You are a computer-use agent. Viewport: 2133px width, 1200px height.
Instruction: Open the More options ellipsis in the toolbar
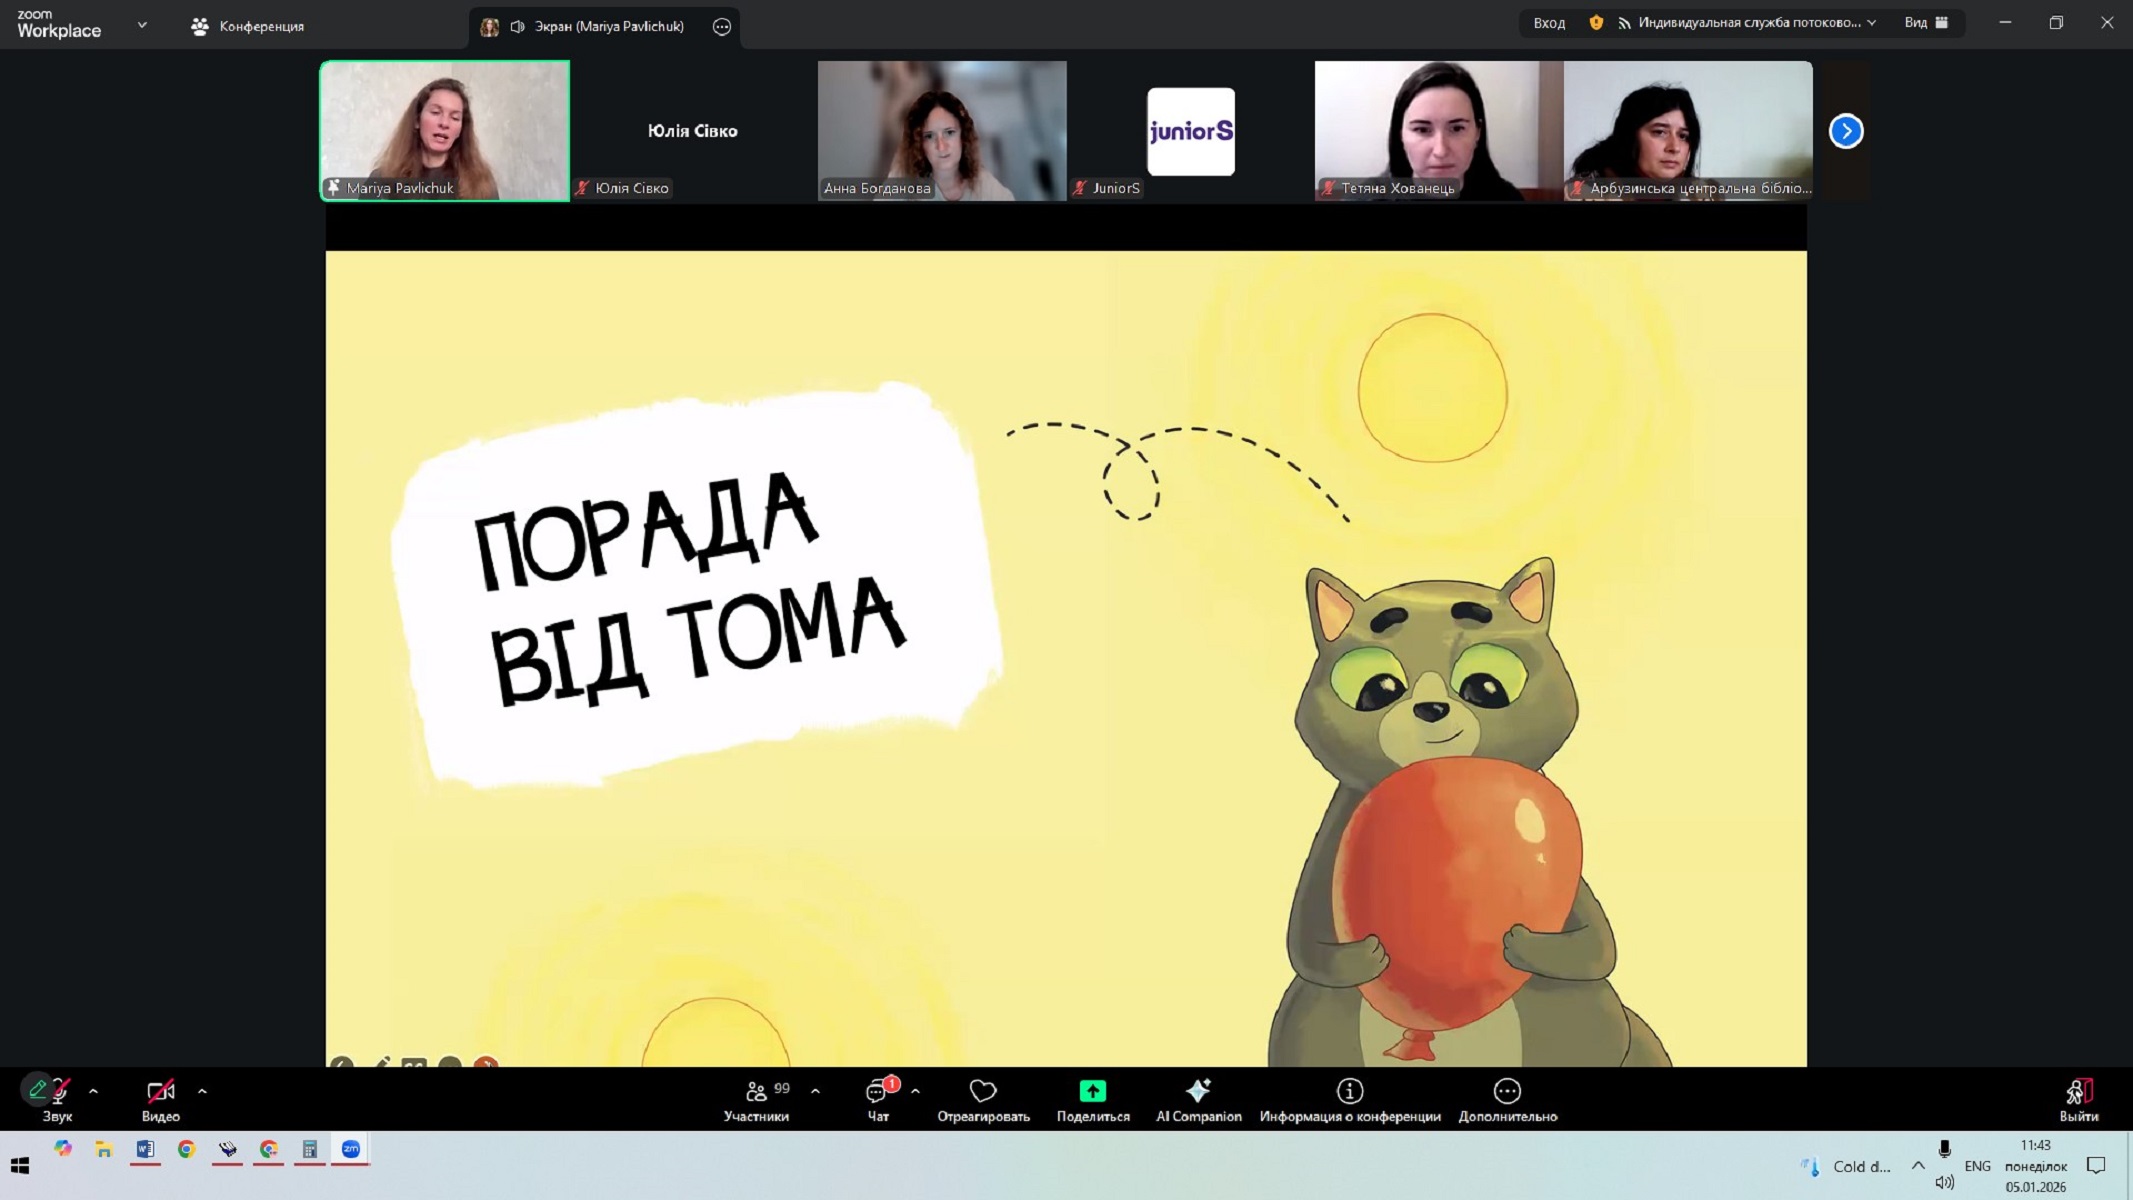[x=1507, y=1091]
